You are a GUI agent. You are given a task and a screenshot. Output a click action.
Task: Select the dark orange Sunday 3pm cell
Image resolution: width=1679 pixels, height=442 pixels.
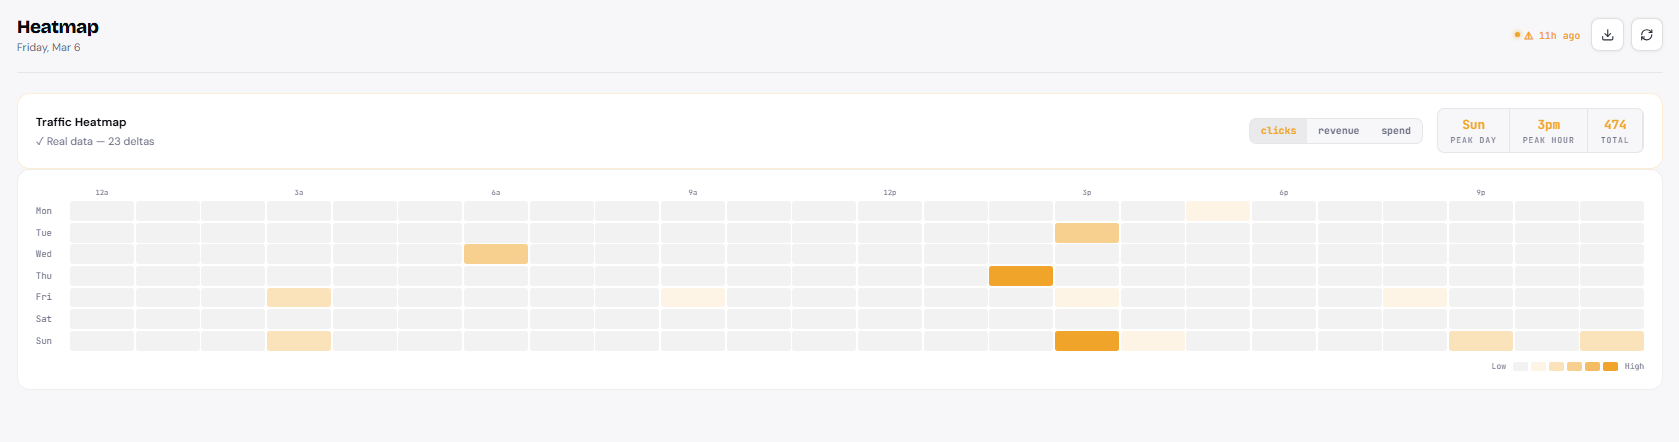pos(1087,341)
